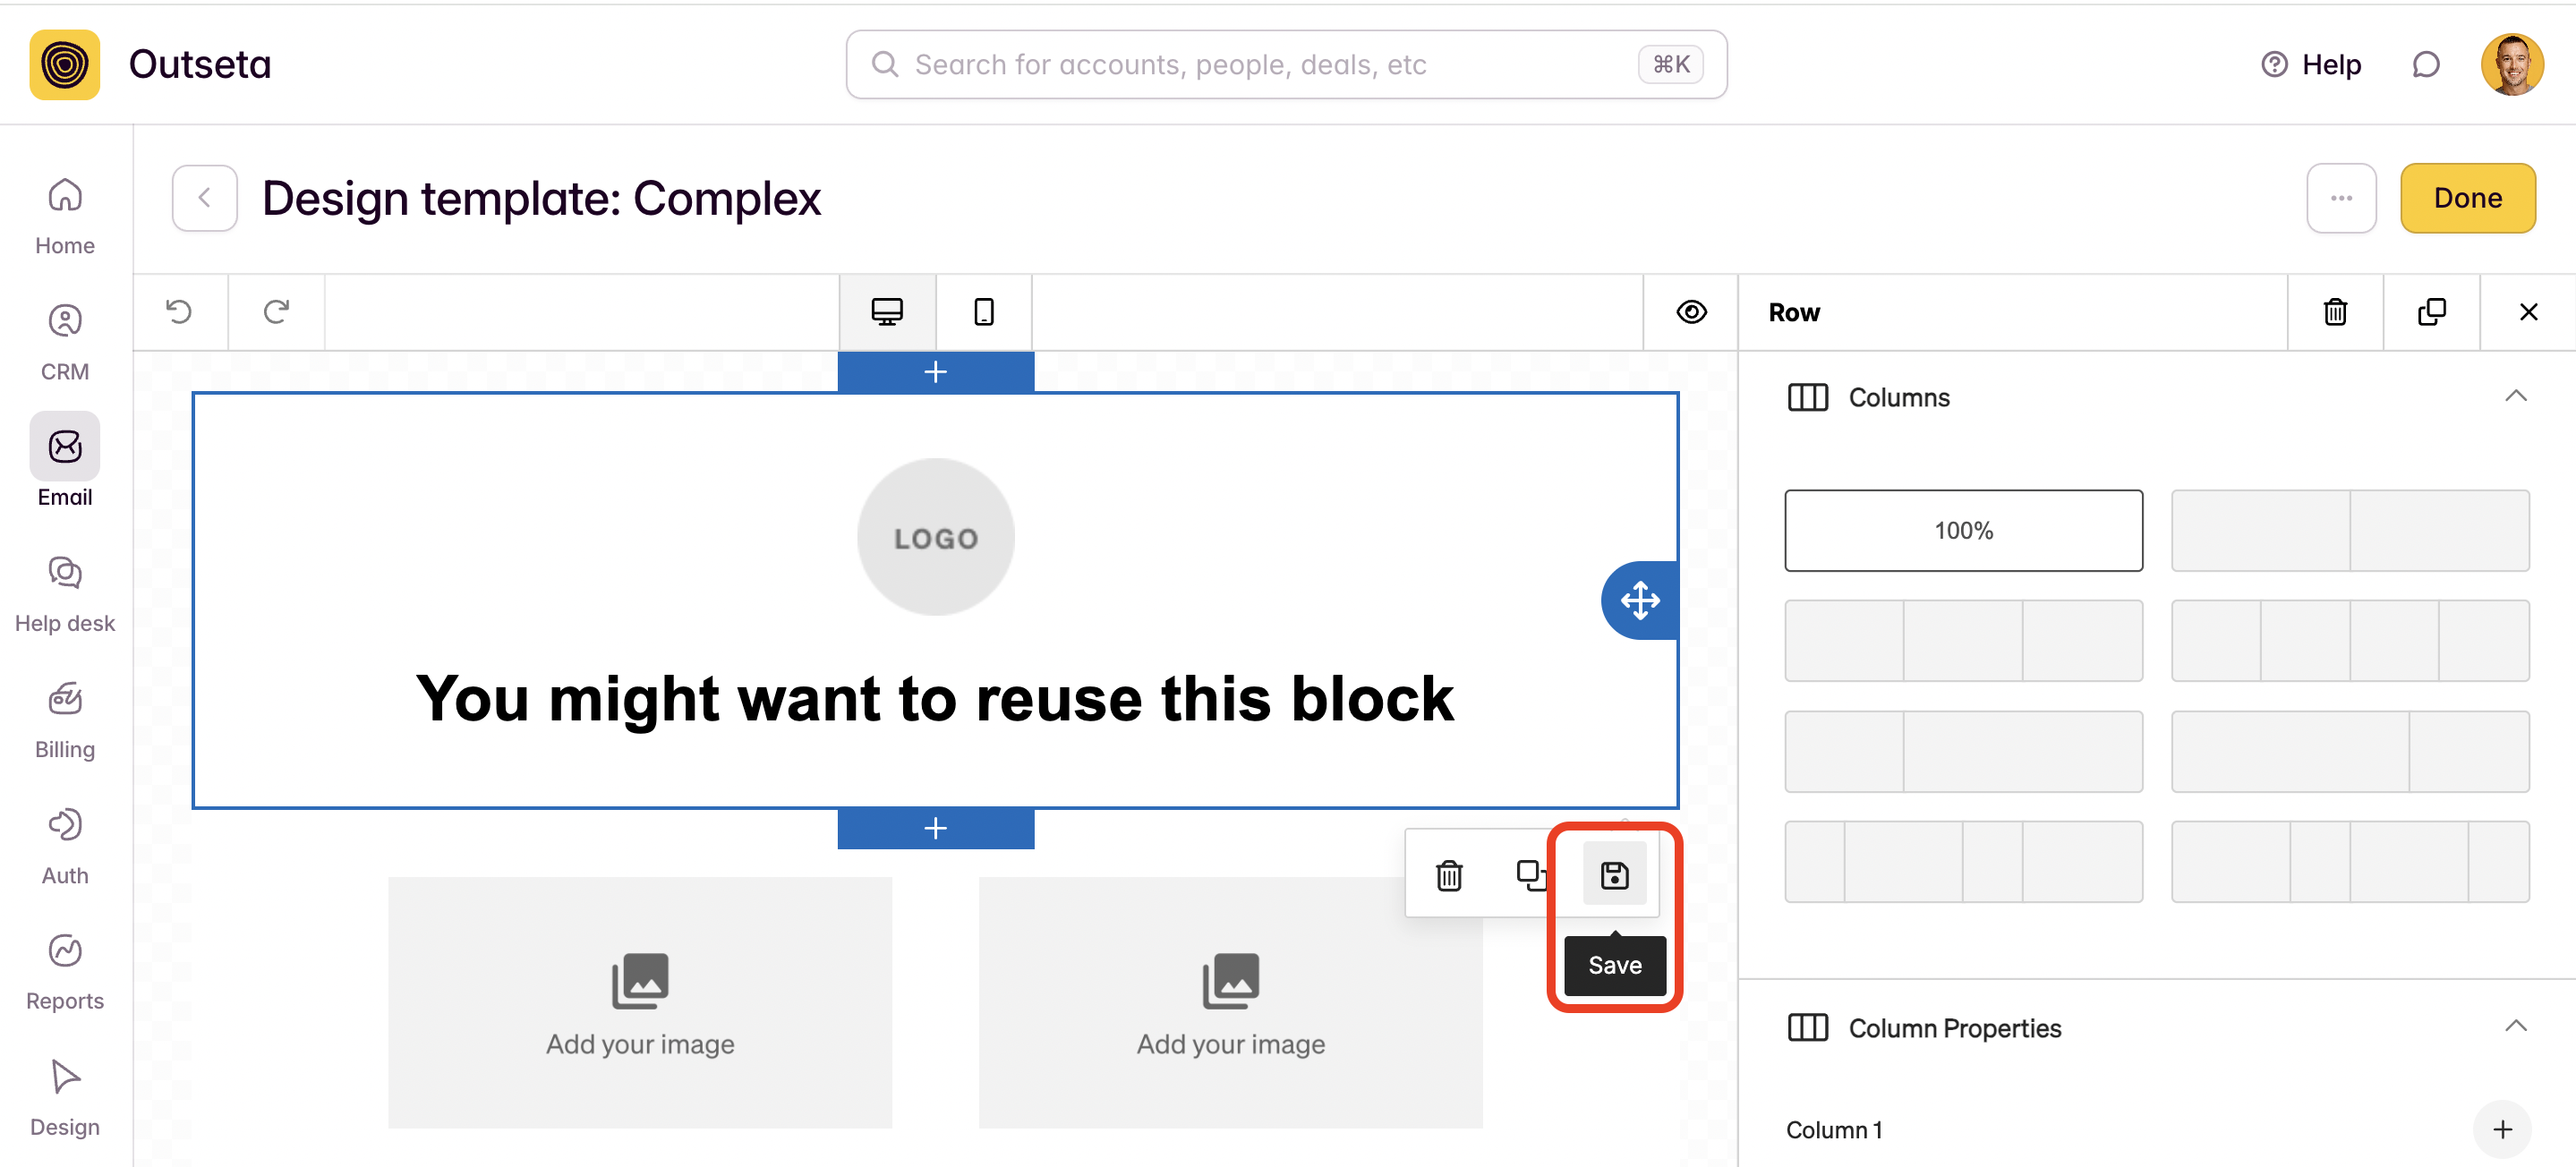Open the Billing section in sidebar

pos(65,720)
